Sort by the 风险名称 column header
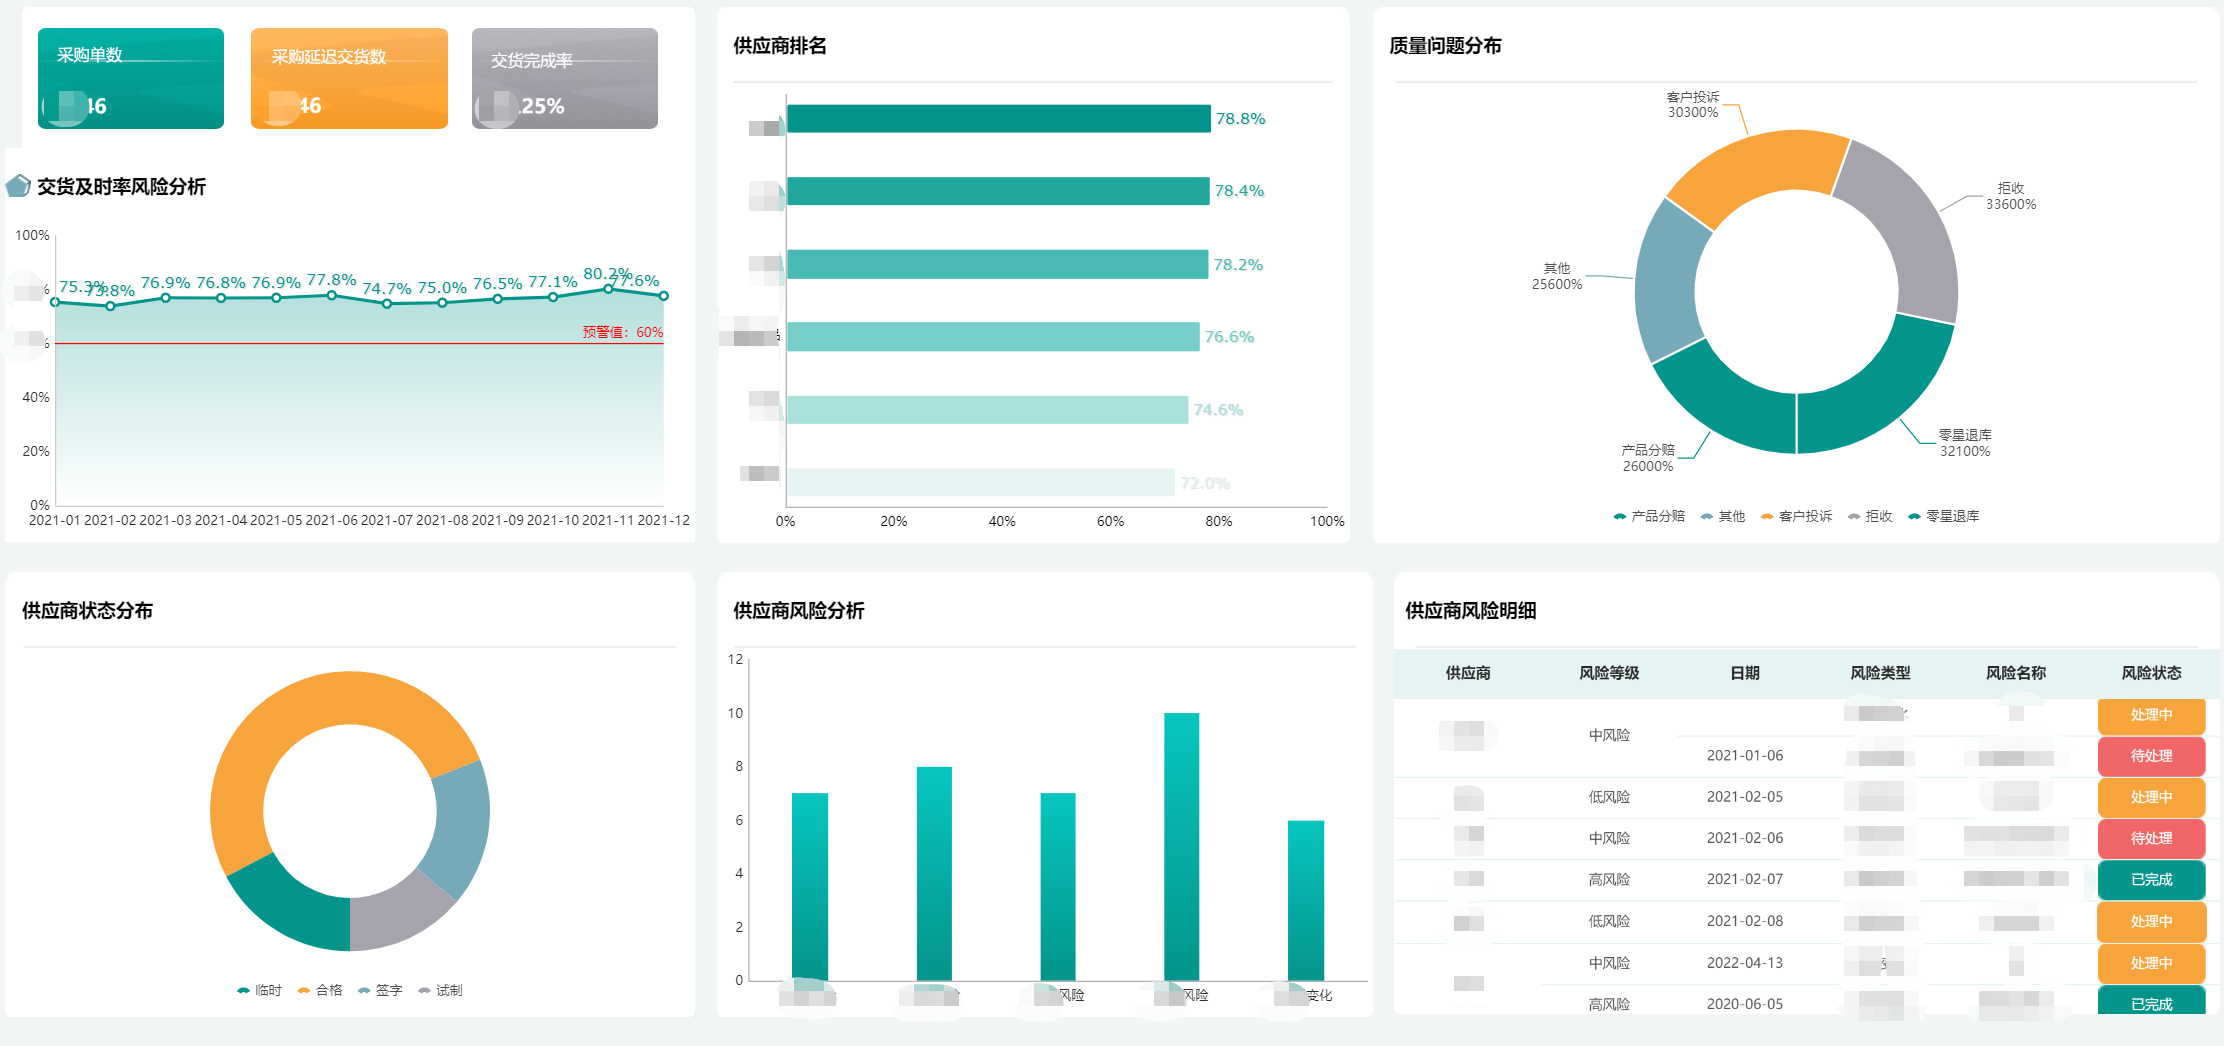The width and height of the screenshot is (2224, 1046). tap(2016, 673)
